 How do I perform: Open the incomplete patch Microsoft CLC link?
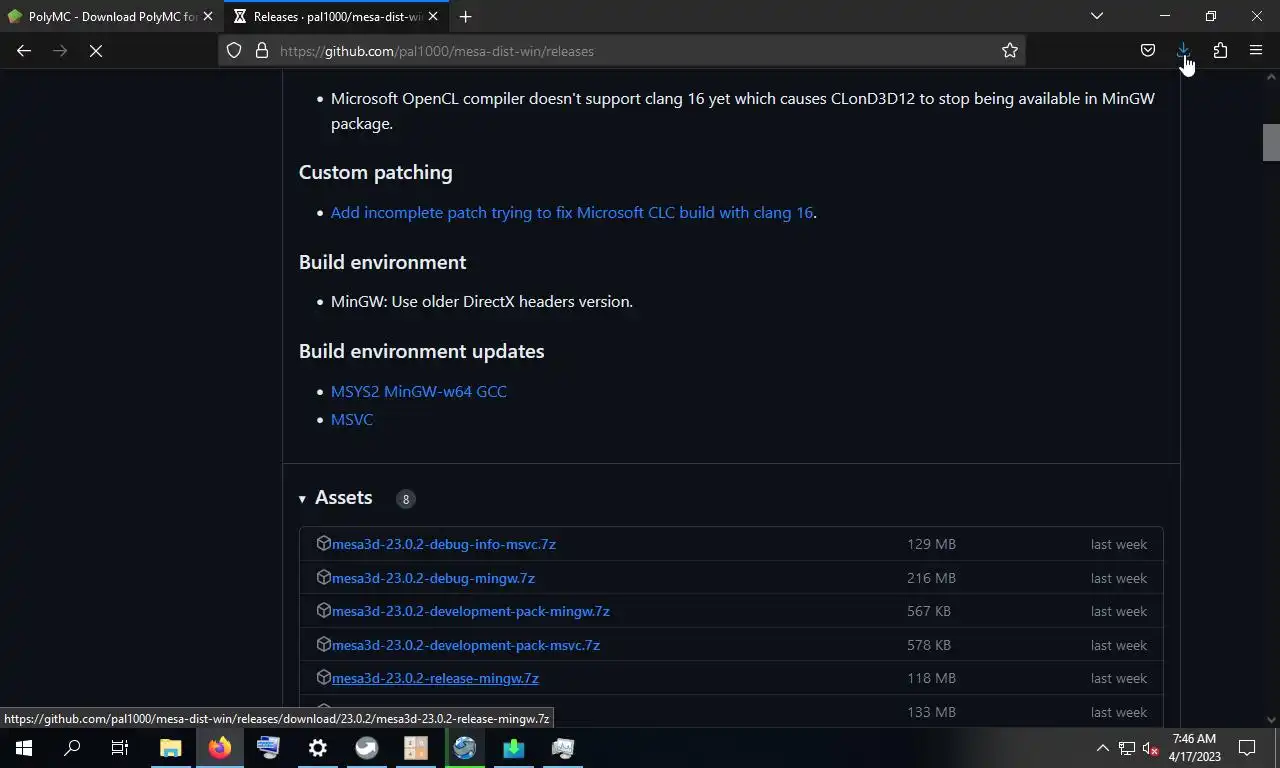coord(571,213)
